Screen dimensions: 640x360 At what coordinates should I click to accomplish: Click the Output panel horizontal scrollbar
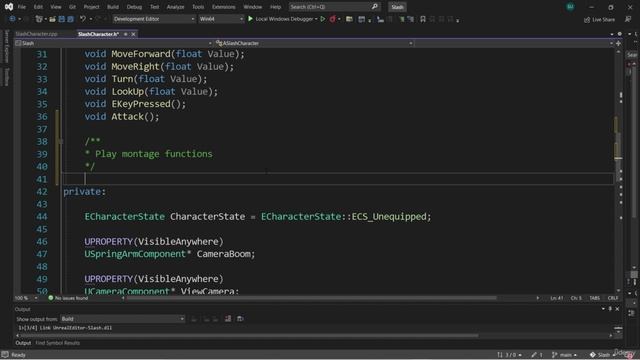[x=249, y=336]
